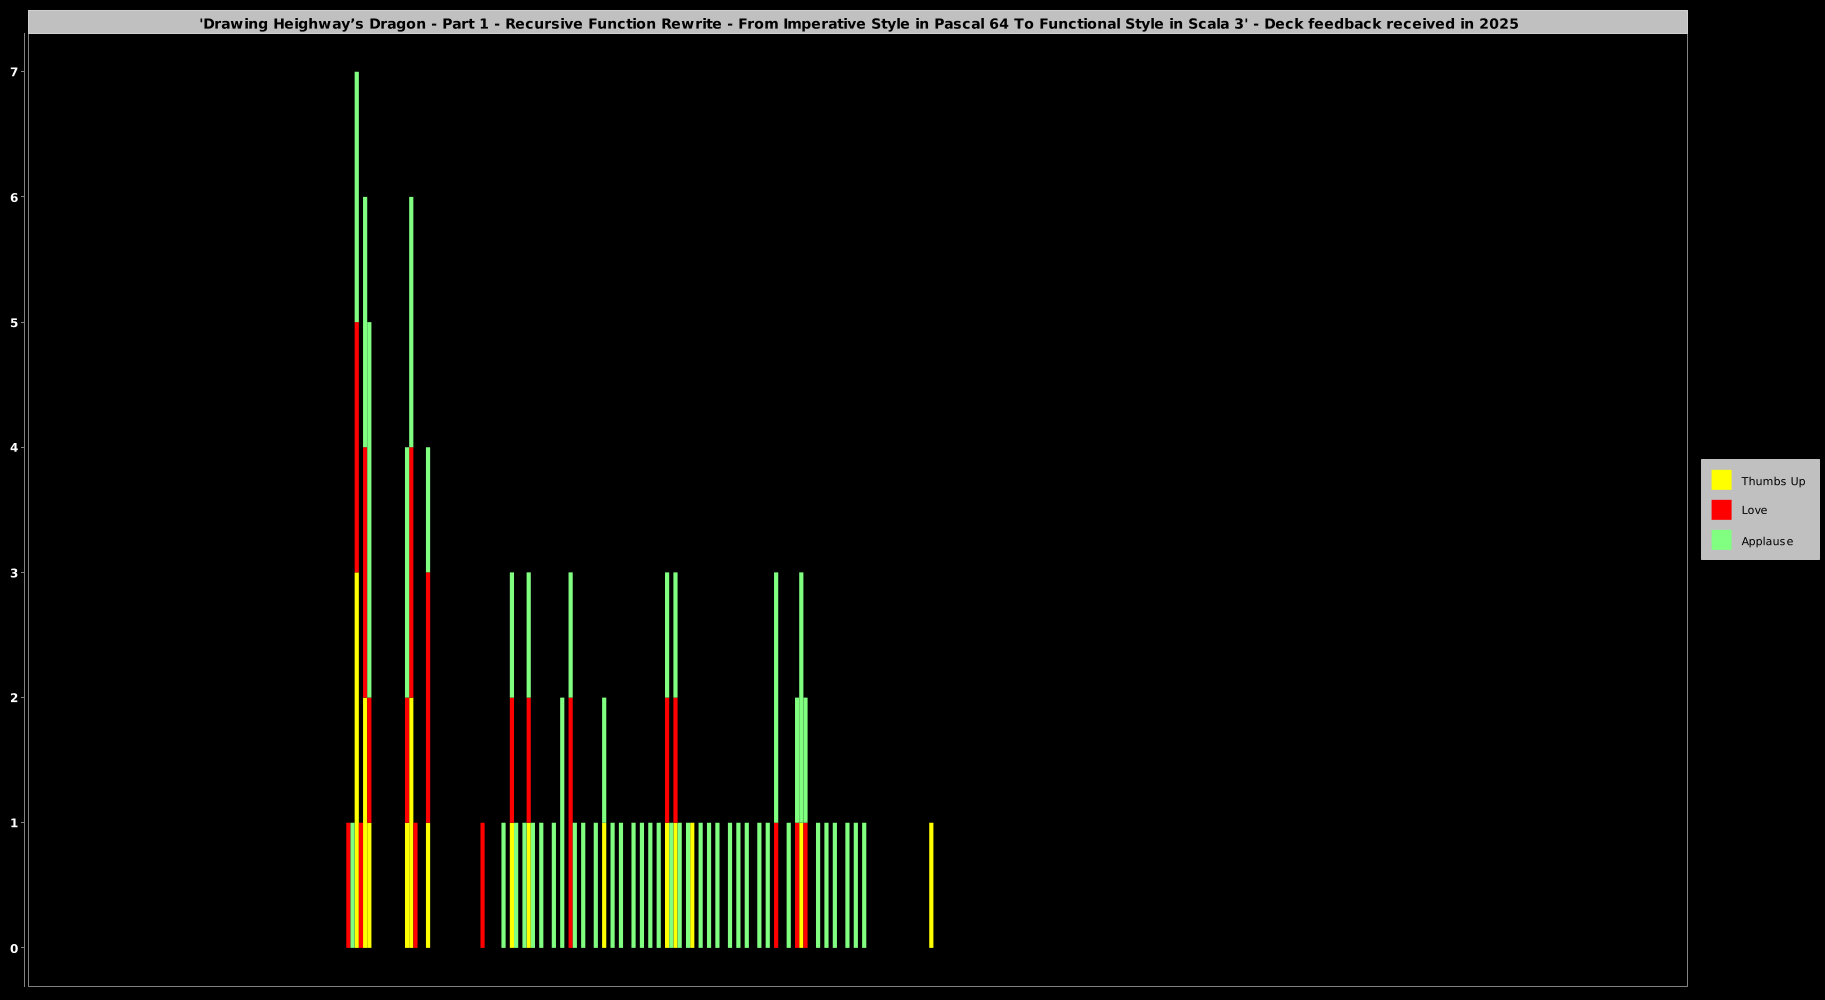This screenshot has height=1000, width=1825.
Task: Click the y-axis tick label 4
Action: [14, 447]
